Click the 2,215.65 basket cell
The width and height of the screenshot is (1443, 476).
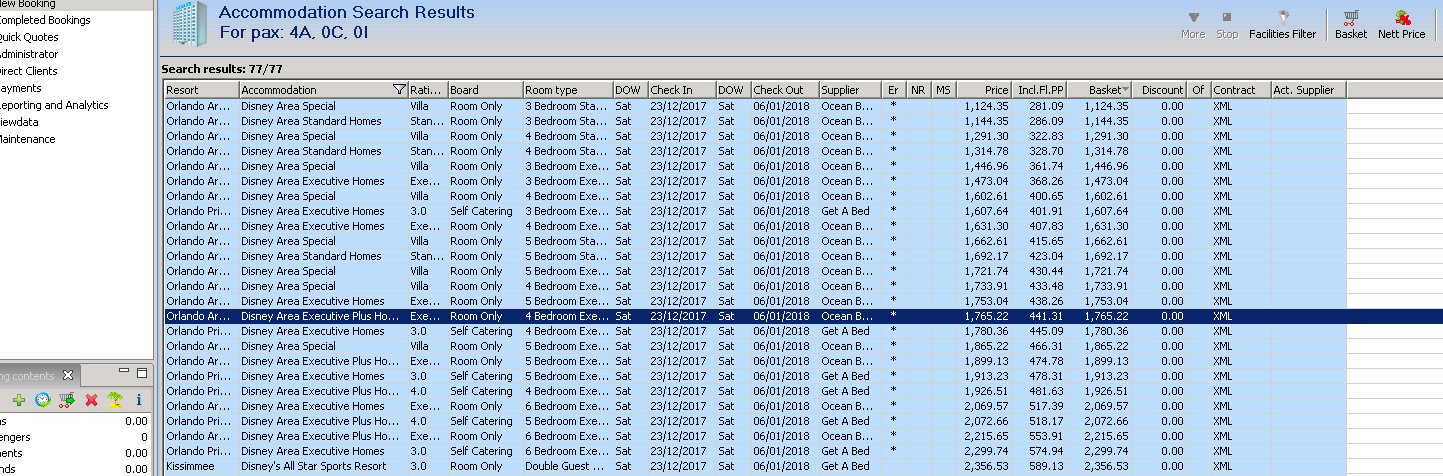1100,436
